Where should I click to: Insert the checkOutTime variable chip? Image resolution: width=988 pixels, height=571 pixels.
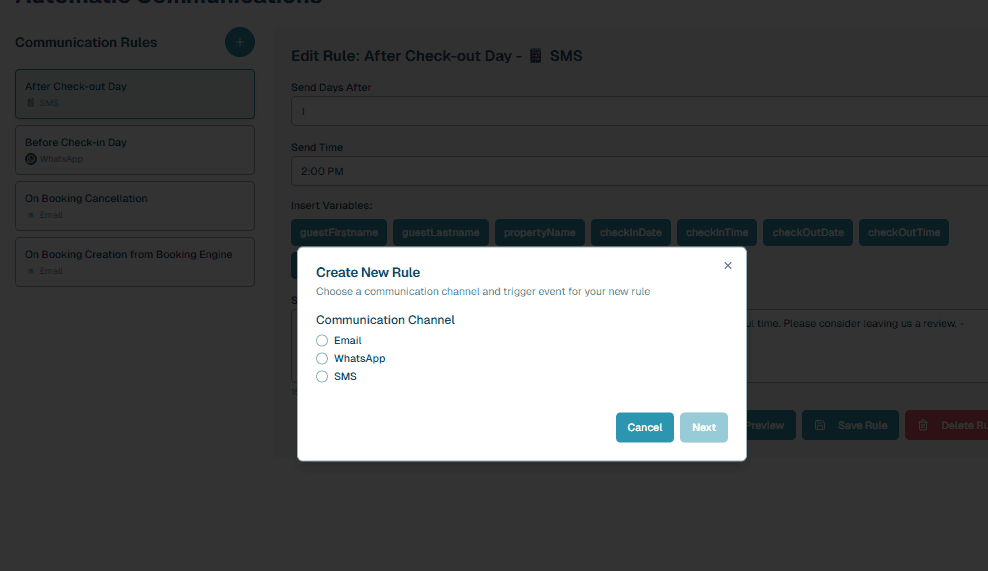point(904,233)
